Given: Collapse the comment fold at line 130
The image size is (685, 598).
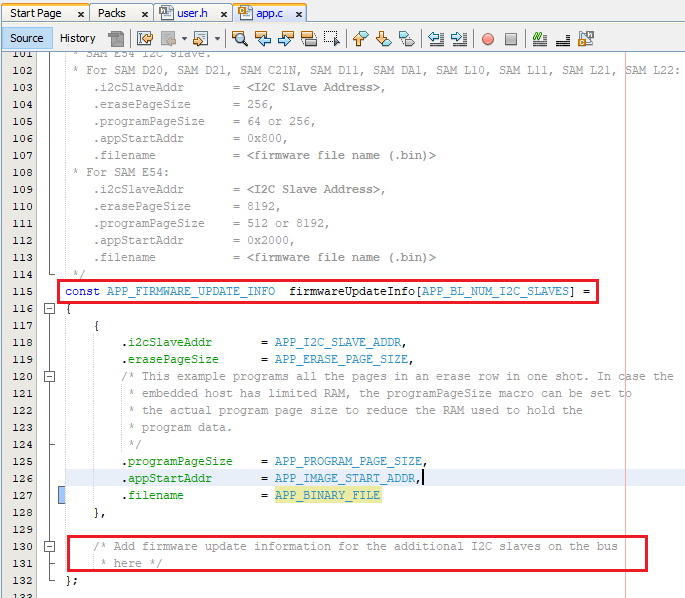Looking at the screenshot, I should click(50, 546).
